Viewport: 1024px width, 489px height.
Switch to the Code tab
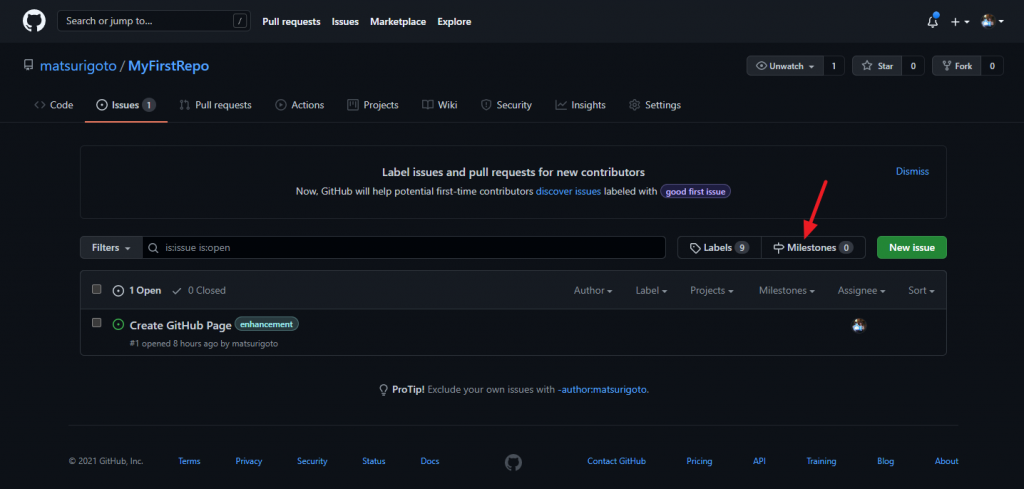(x=54, y=105)
